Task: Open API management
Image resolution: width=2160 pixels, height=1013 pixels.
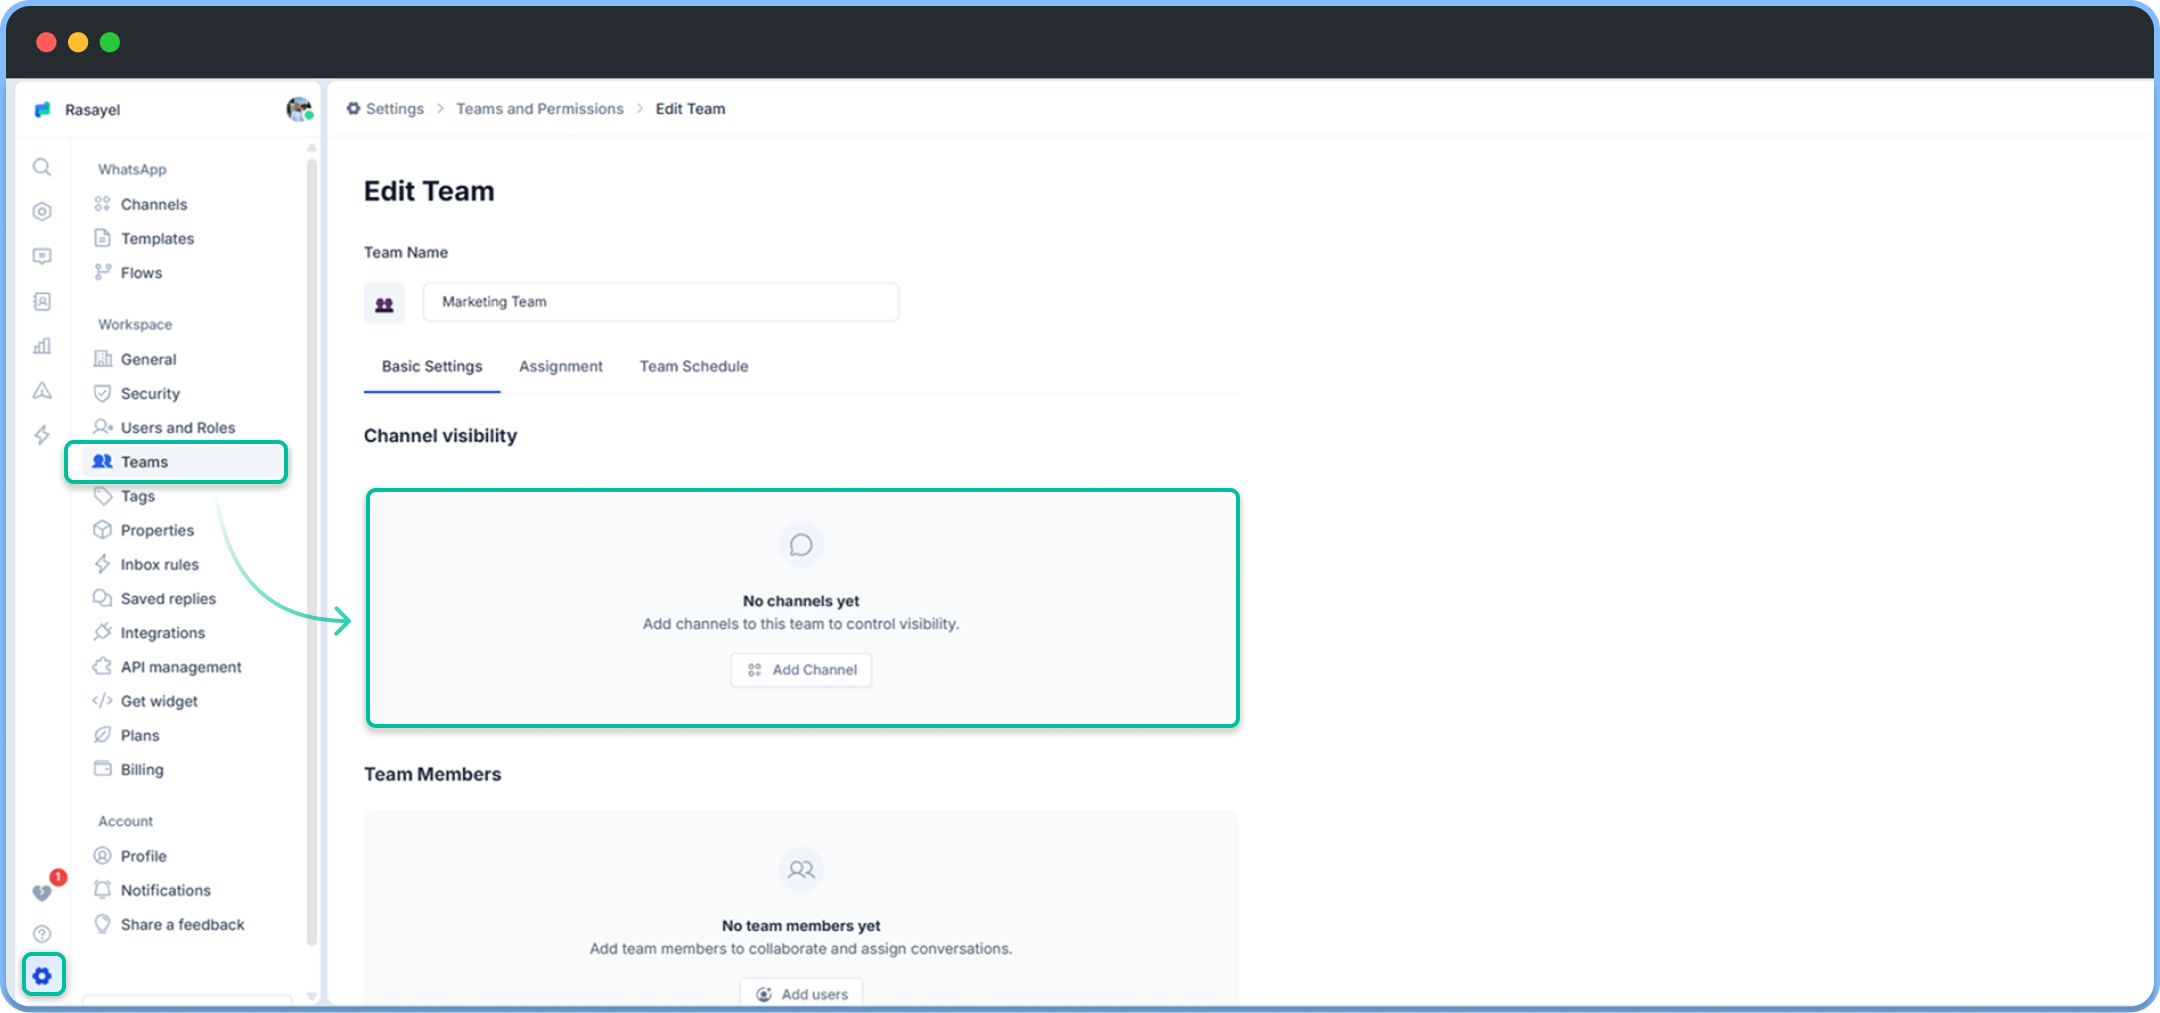Action: pos(181,667)
